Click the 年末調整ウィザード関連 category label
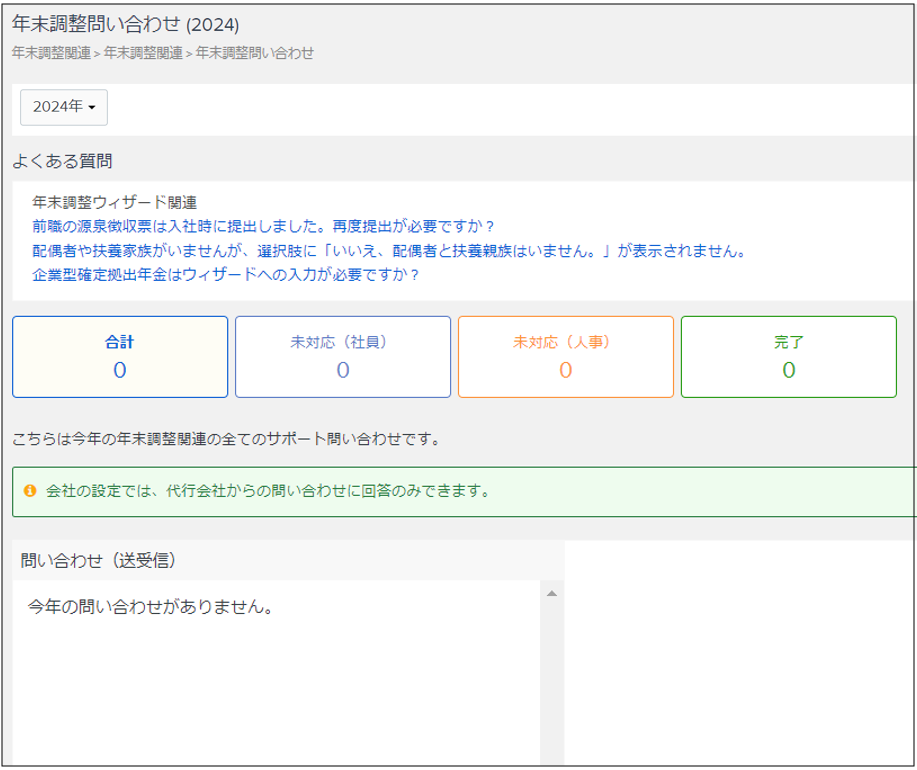Viewport: 917px width, 770px height. point(115,202)
